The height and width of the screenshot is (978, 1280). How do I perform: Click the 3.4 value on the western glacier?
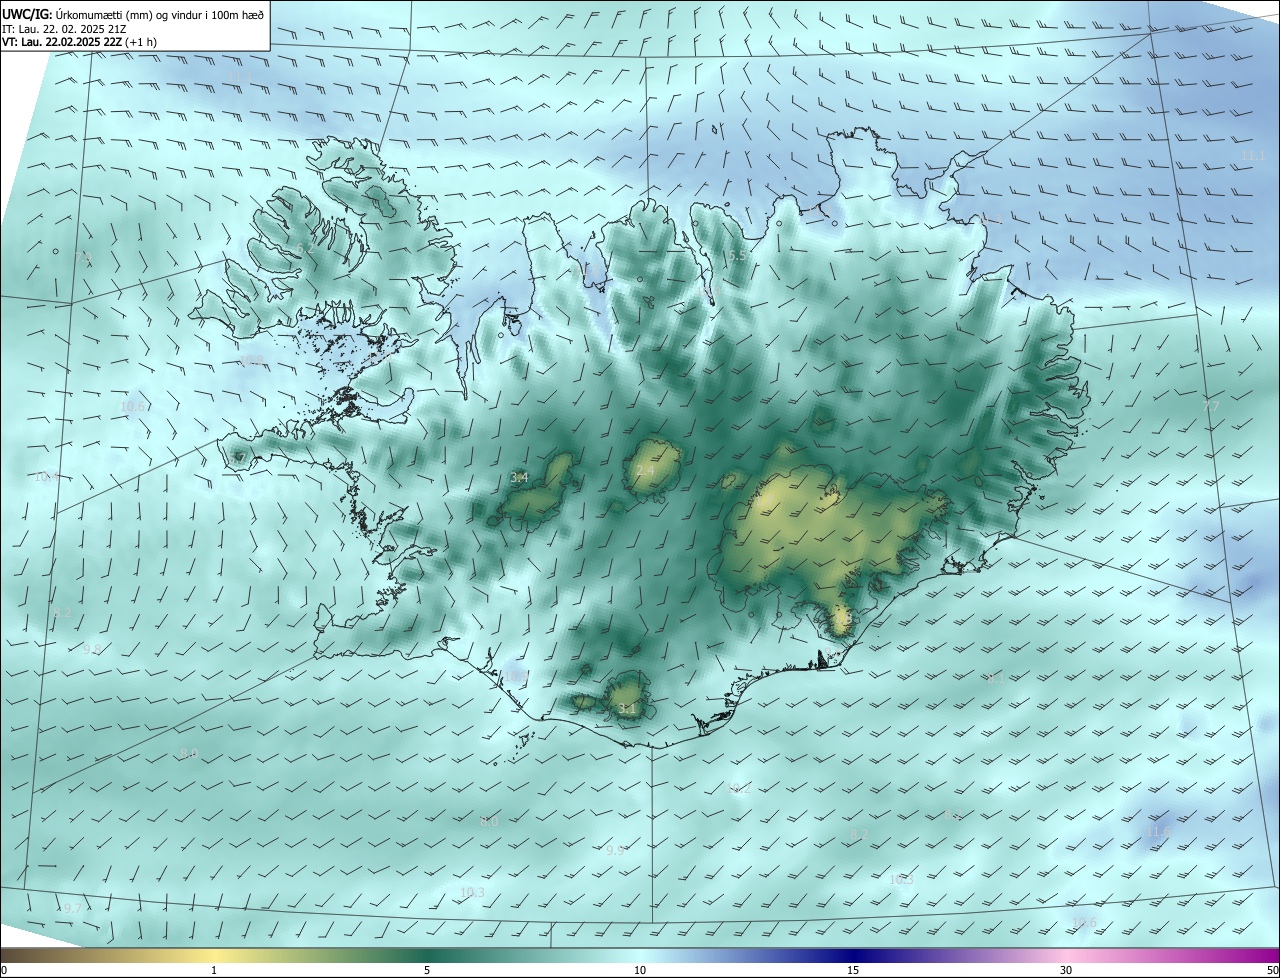(519, 478)
